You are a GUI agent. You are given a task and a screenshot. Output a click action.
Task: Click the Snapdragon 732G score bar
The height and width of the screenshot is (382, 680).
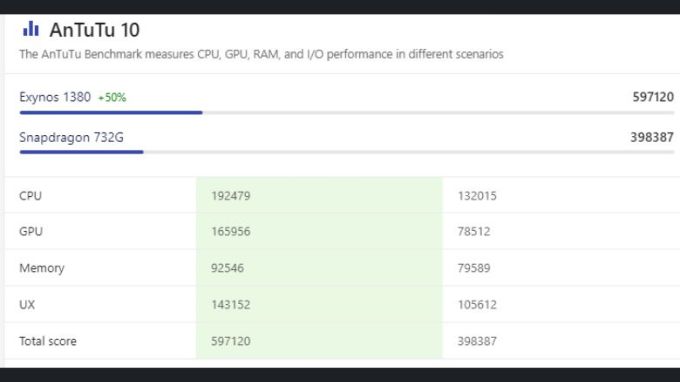click(347, 152)
